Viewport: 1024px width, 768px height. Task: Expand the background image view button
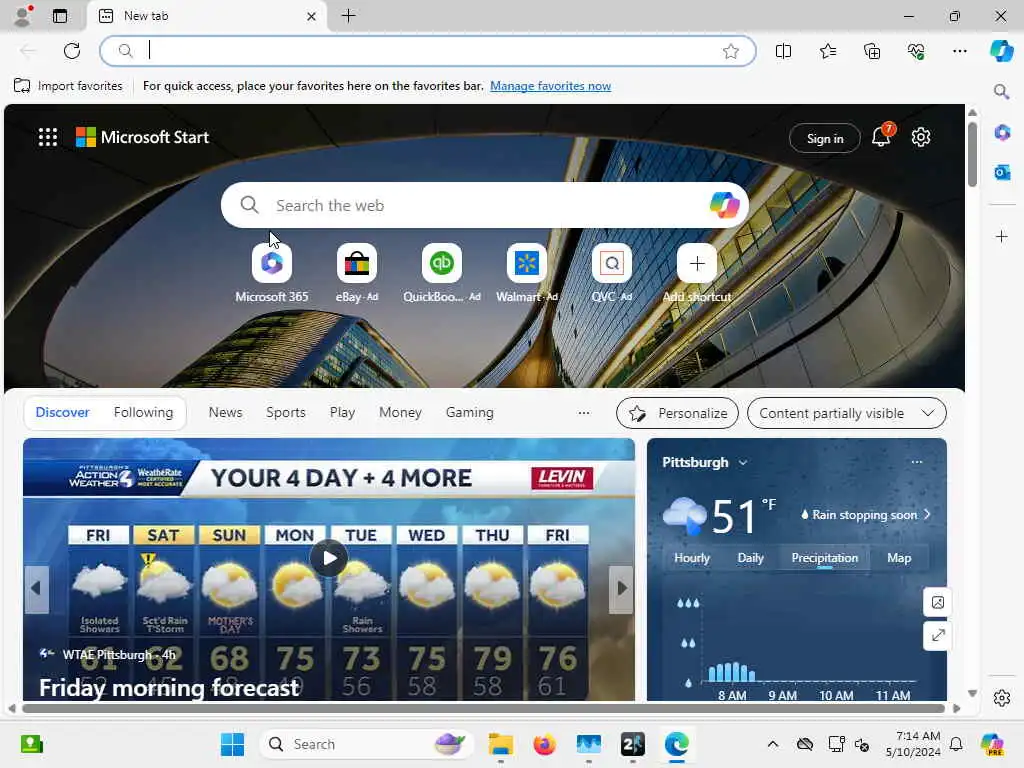point(937,635)
